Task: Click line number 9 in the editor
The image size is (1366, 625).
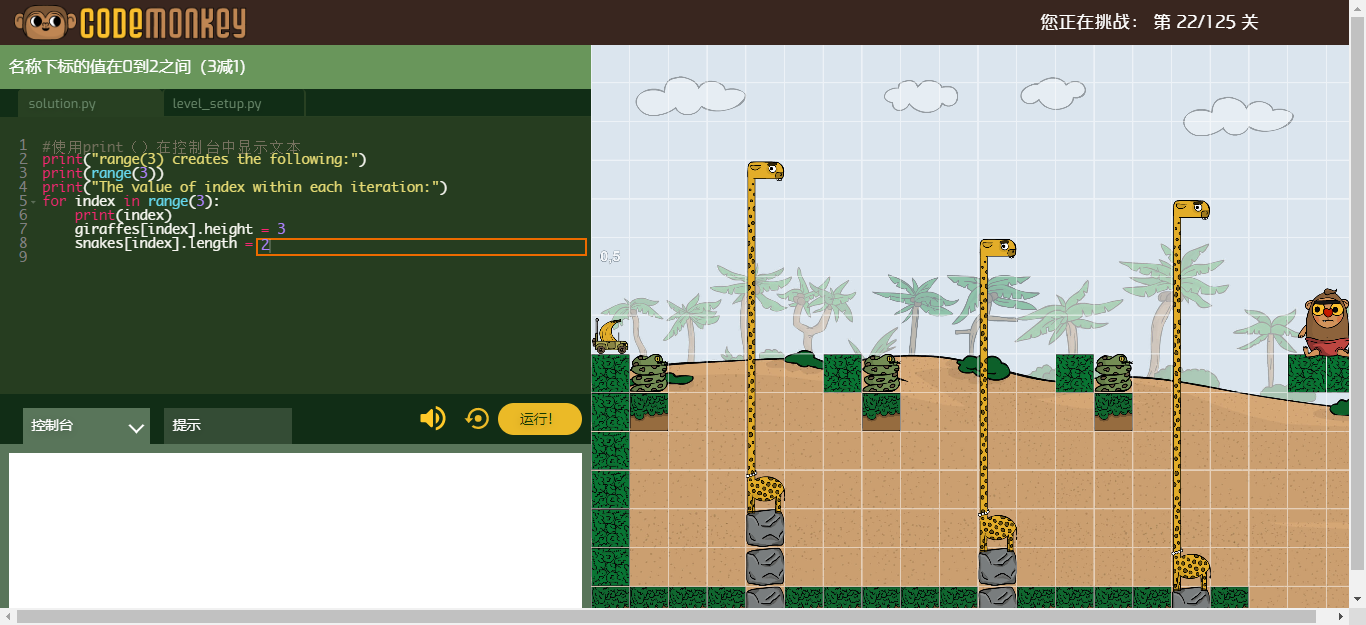Action: click(22, 257)
